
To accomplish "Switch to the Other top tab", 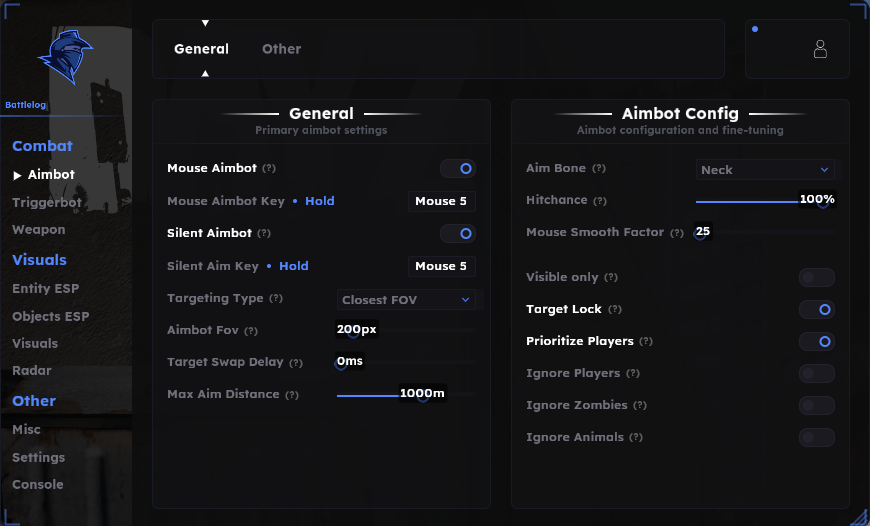I will [281, 49].
